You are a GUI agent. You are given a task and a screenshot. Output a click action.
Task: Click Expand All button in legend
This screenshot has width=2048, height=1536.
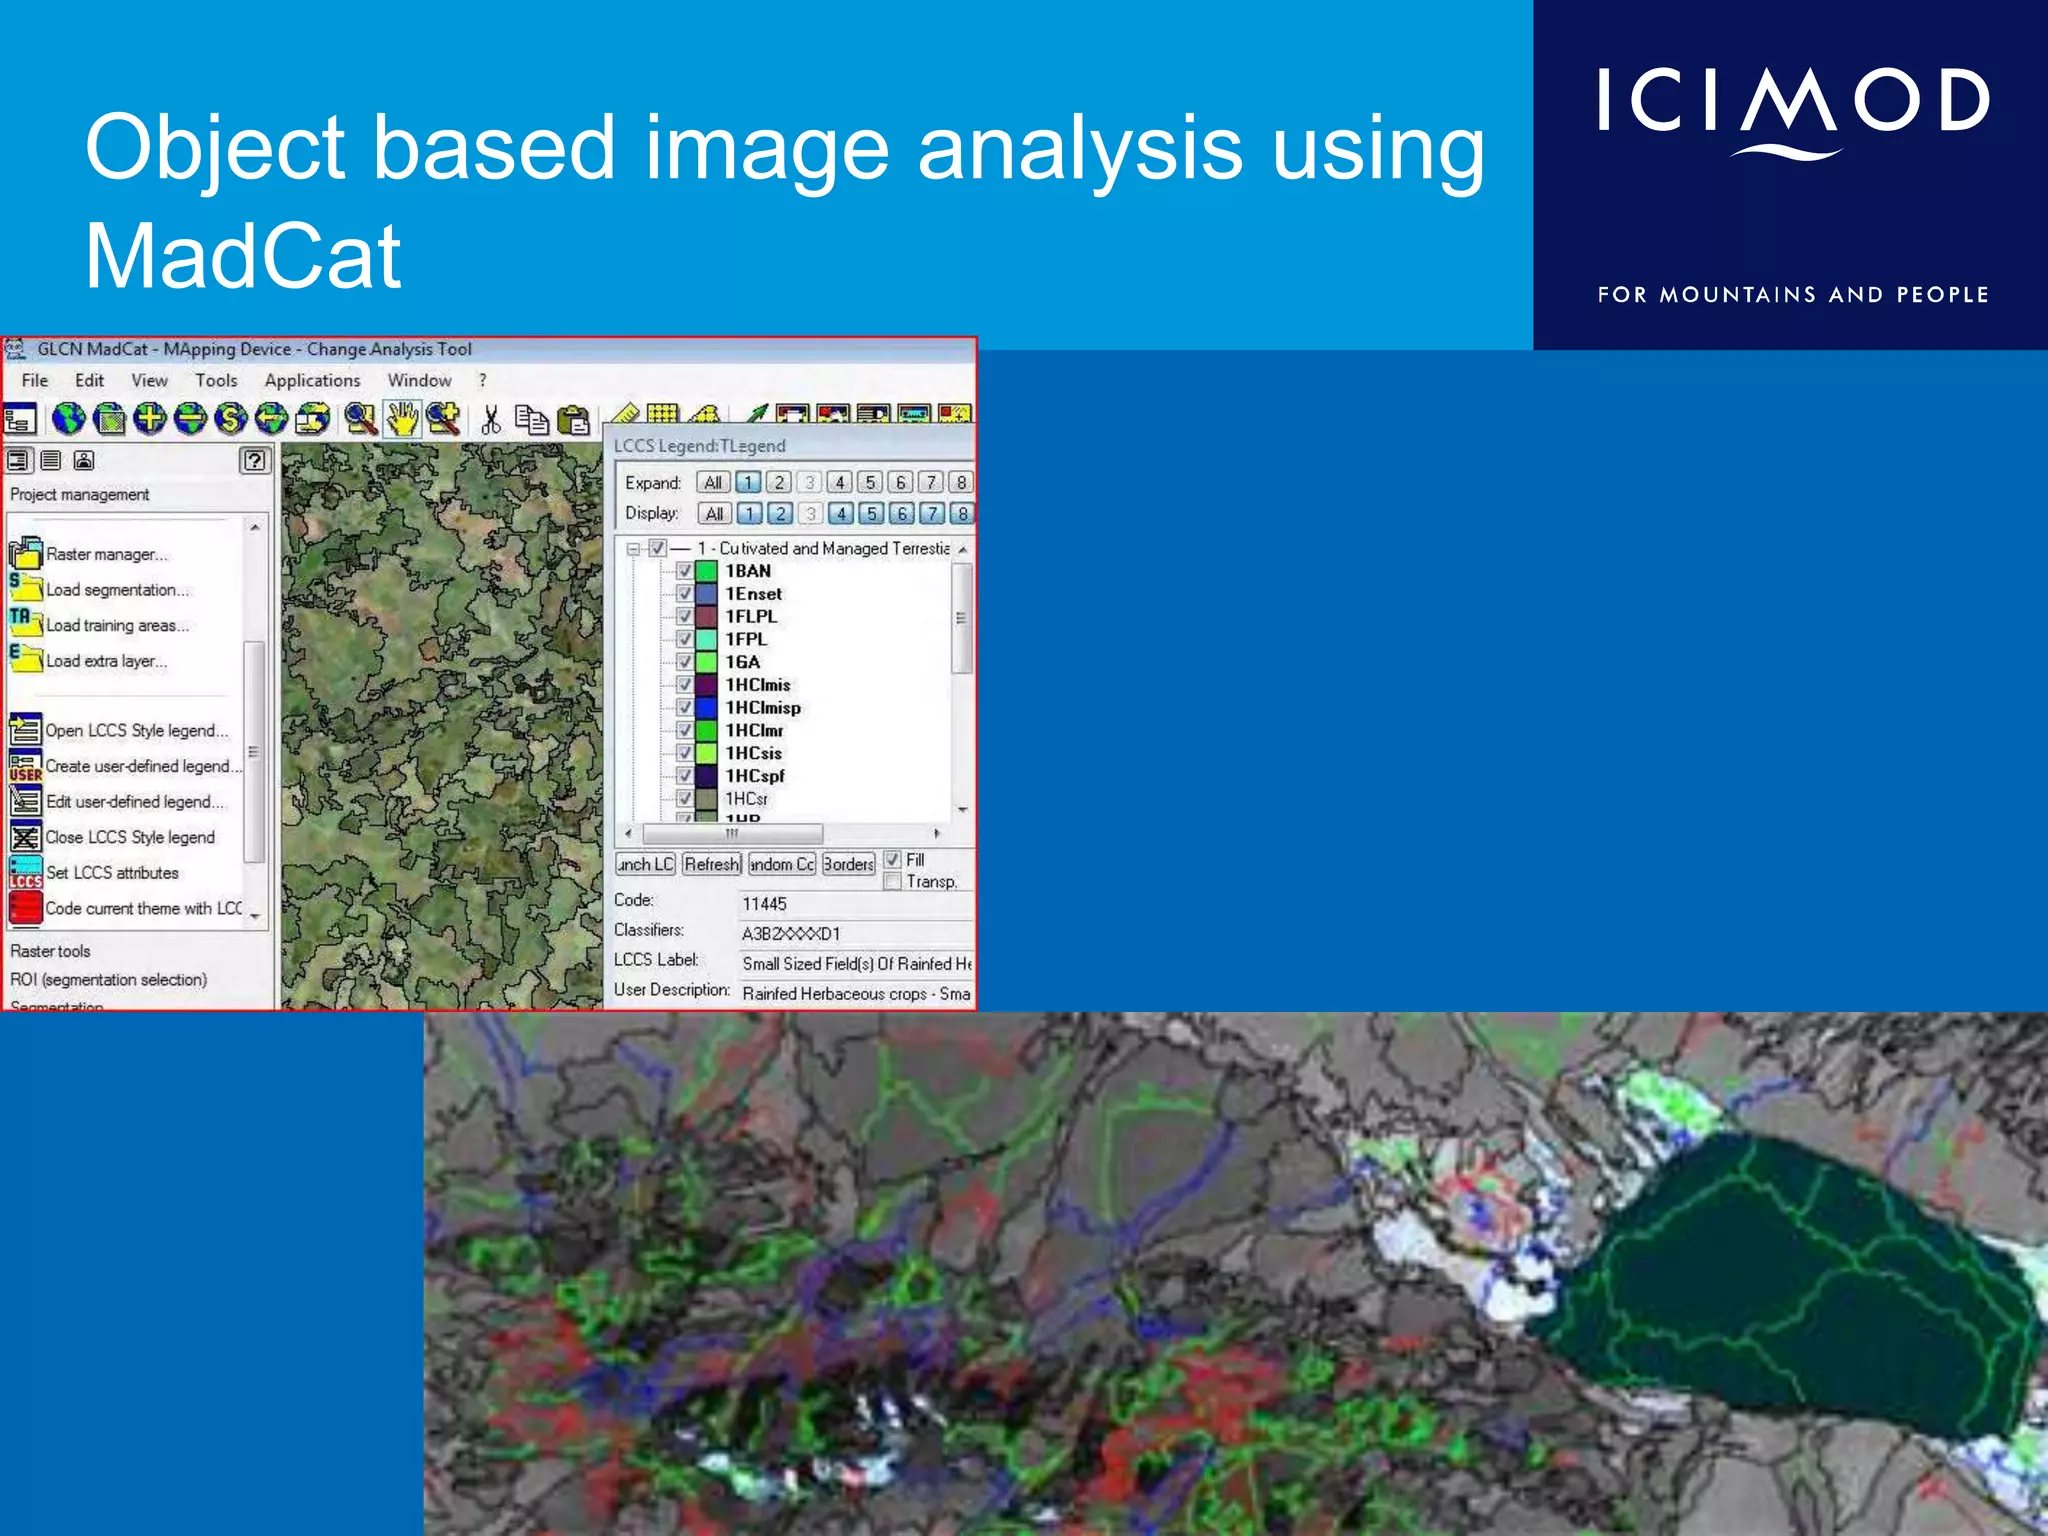713,482
